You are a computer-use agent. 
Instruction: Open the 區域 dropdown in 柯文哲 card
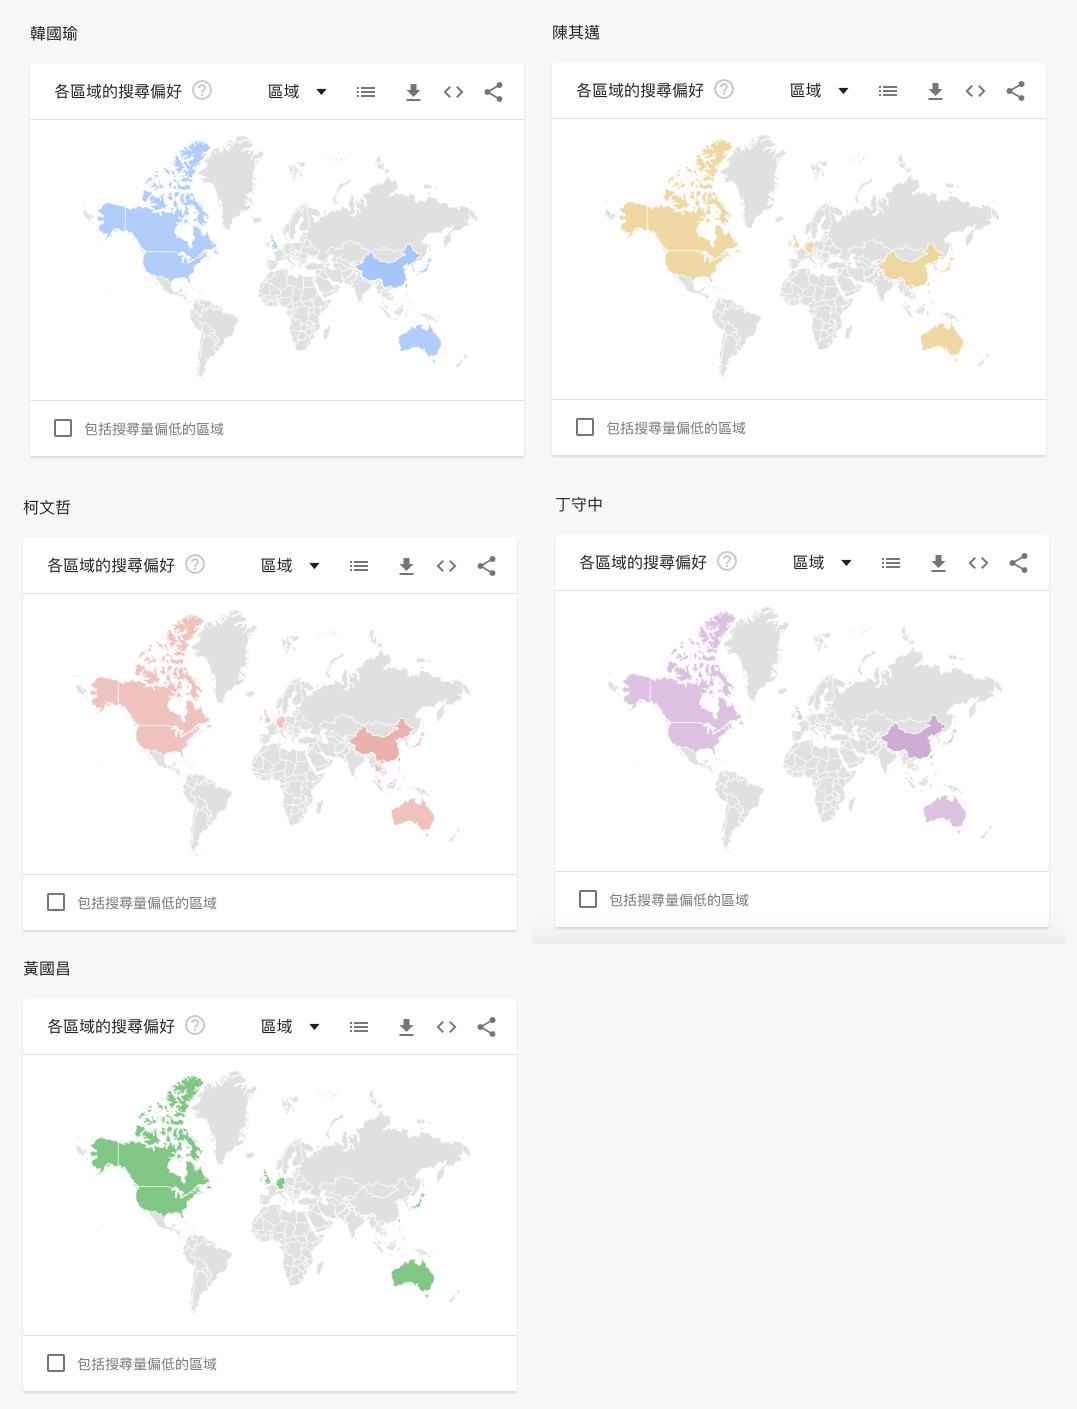290,566
